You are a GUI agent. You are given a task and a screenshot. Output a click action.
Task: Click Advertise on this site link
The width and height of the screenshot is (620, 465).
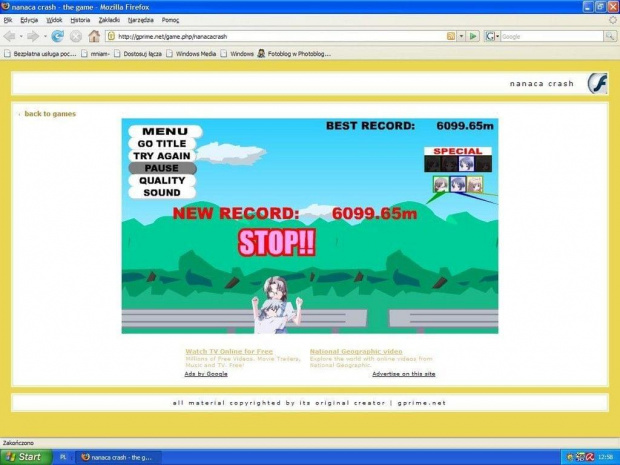404,374
